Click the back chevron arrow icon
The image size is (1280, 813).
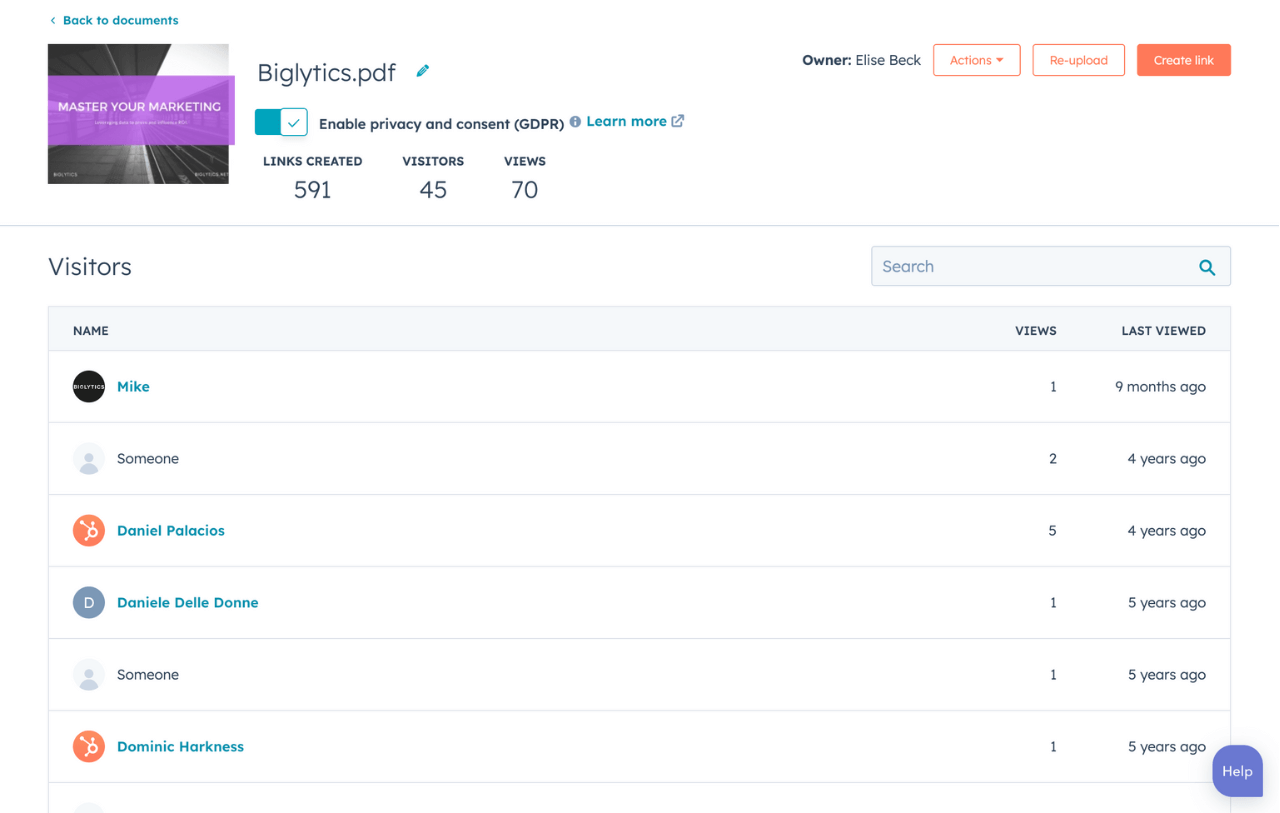coord(53,21)
